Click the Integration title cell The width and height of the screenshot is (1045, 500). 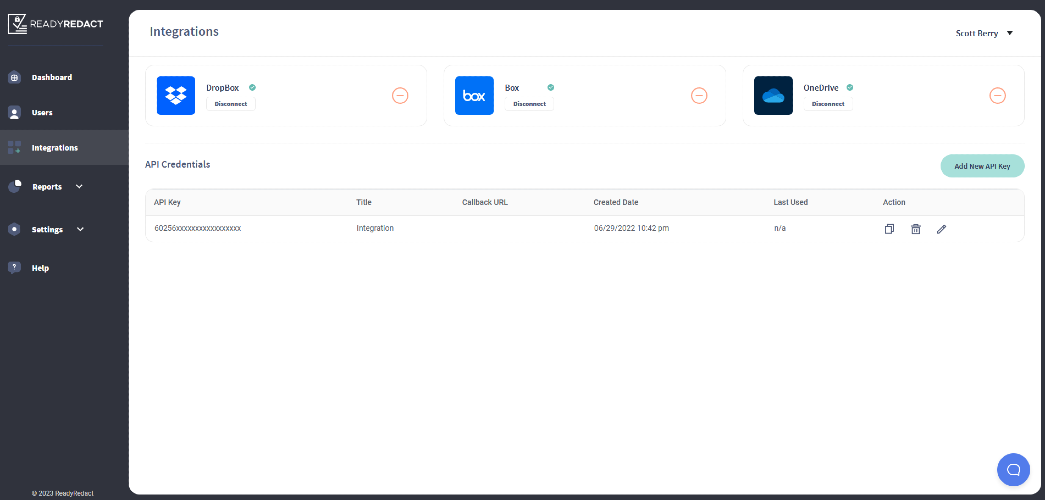pos(375,228)
